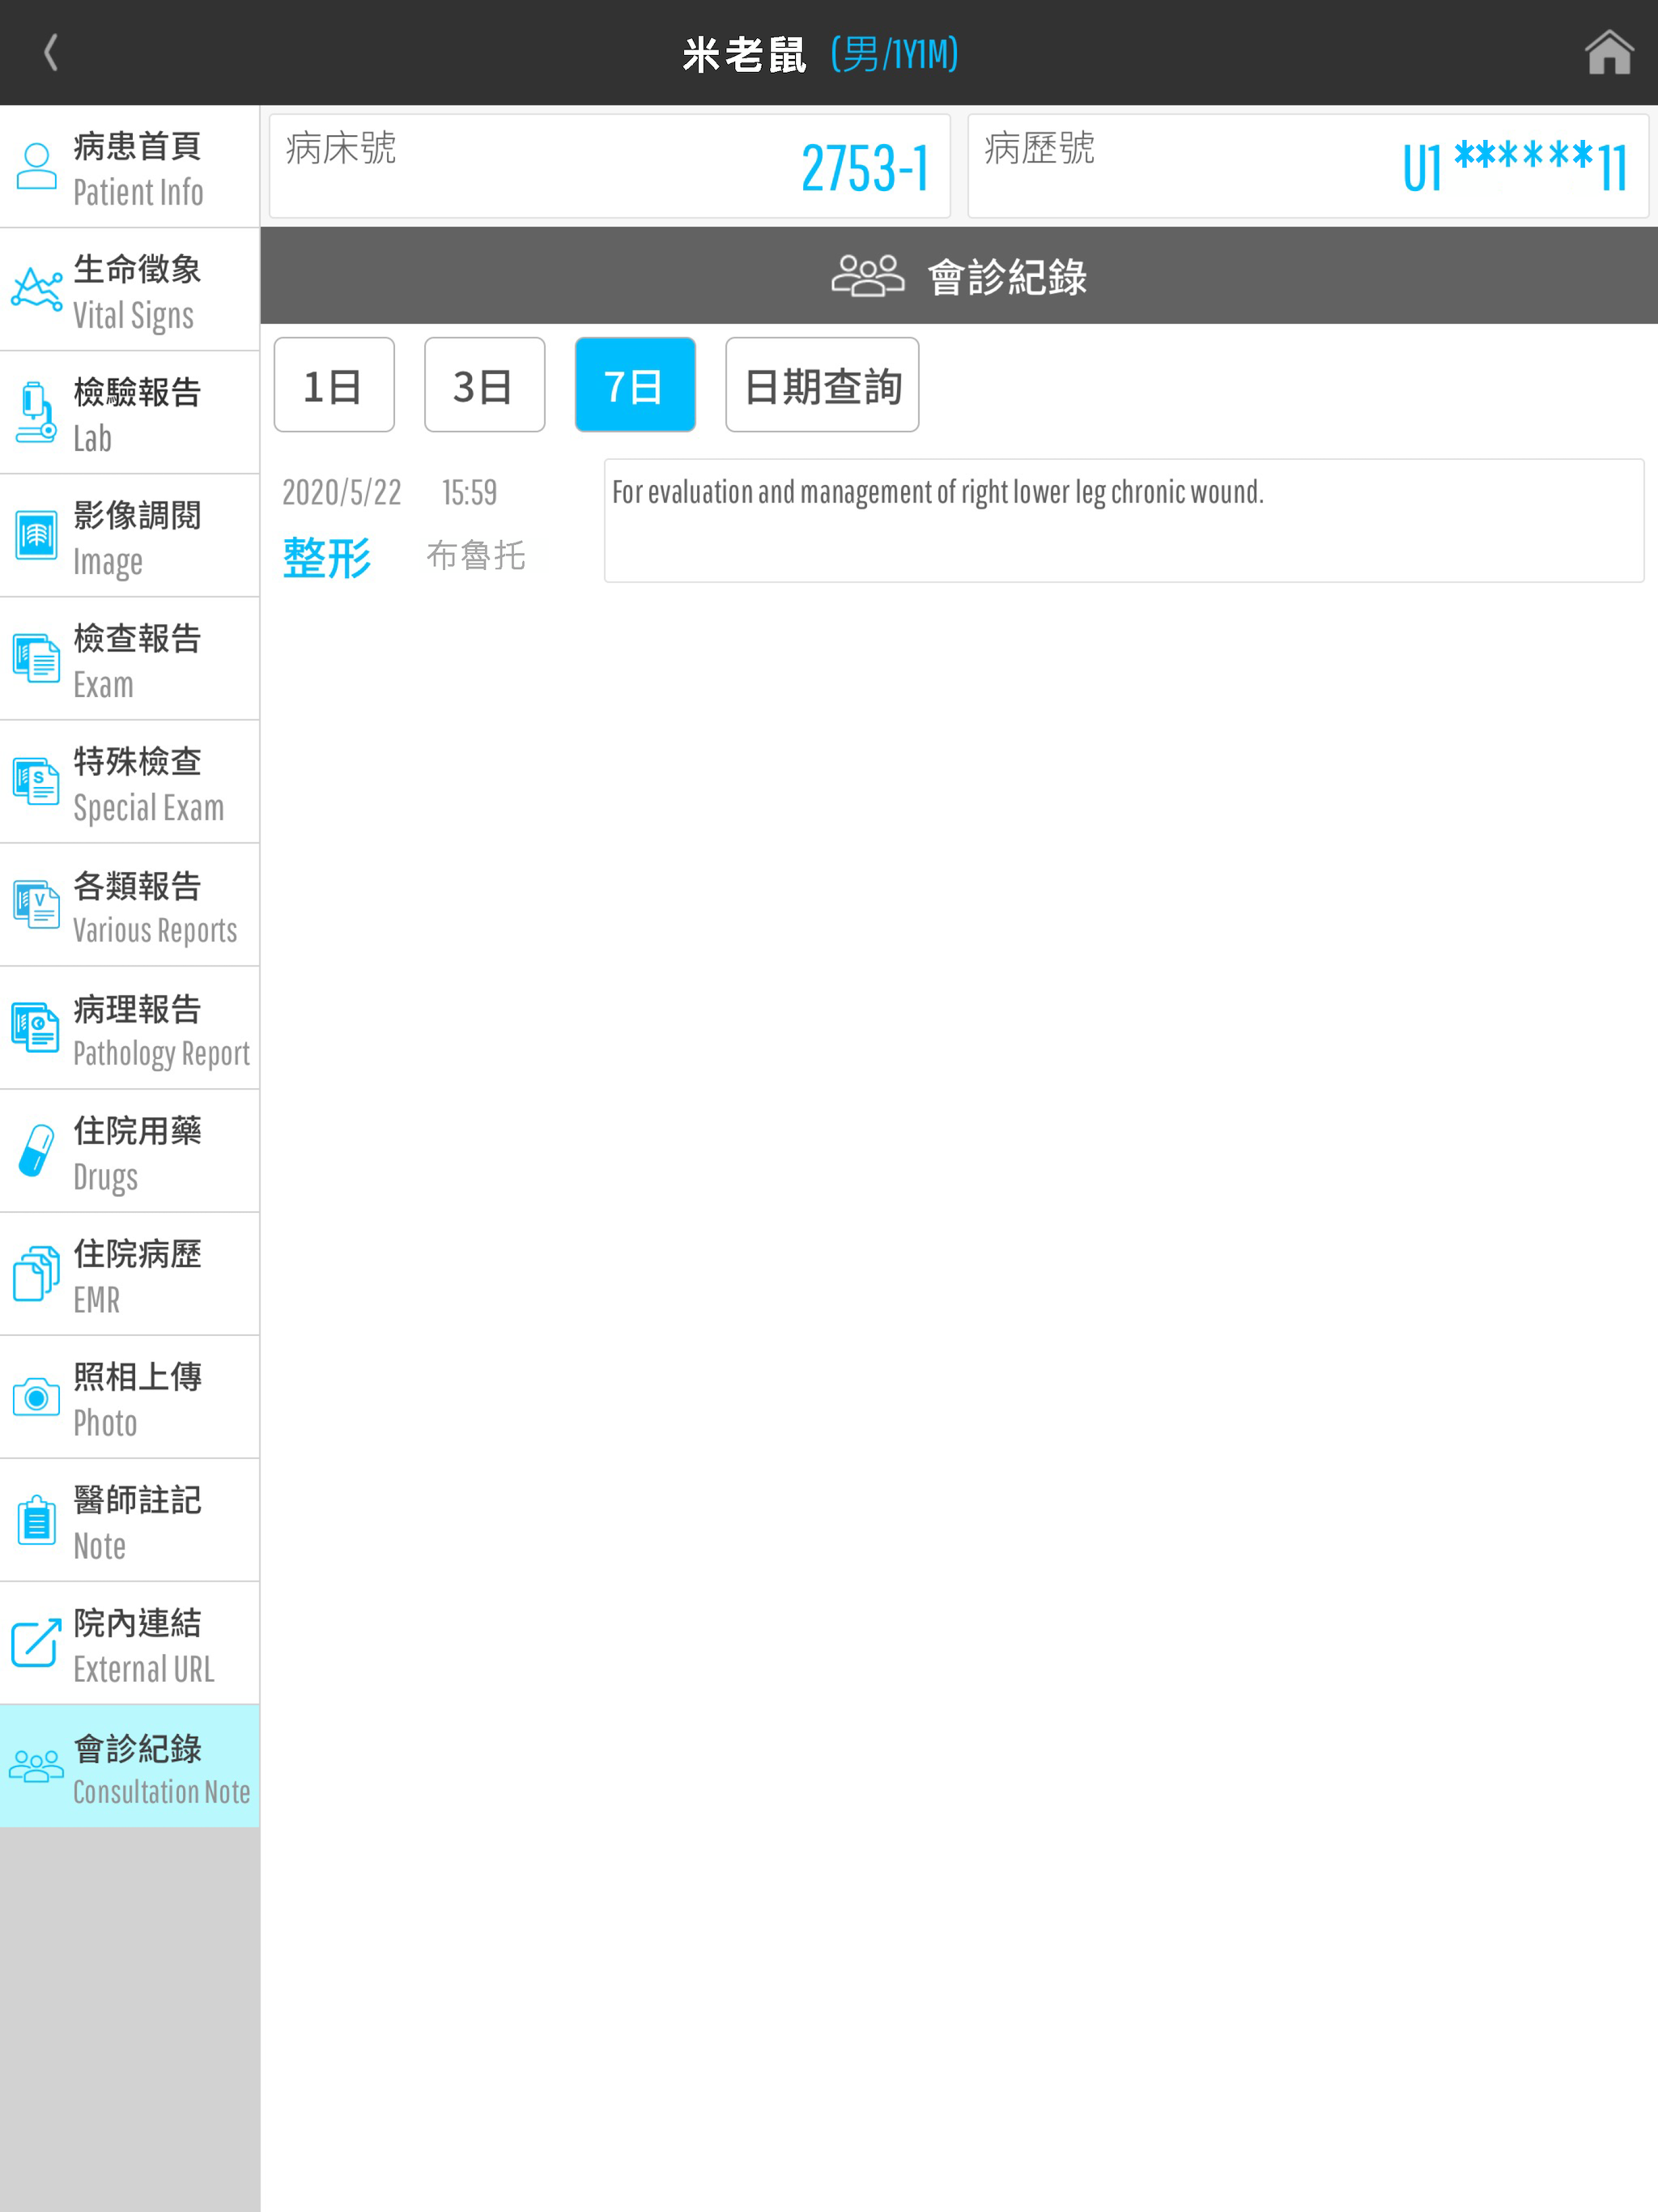
Task: Open 檢查報告 Exam menu
Action: pyautogui.click(x=130, y=659)
